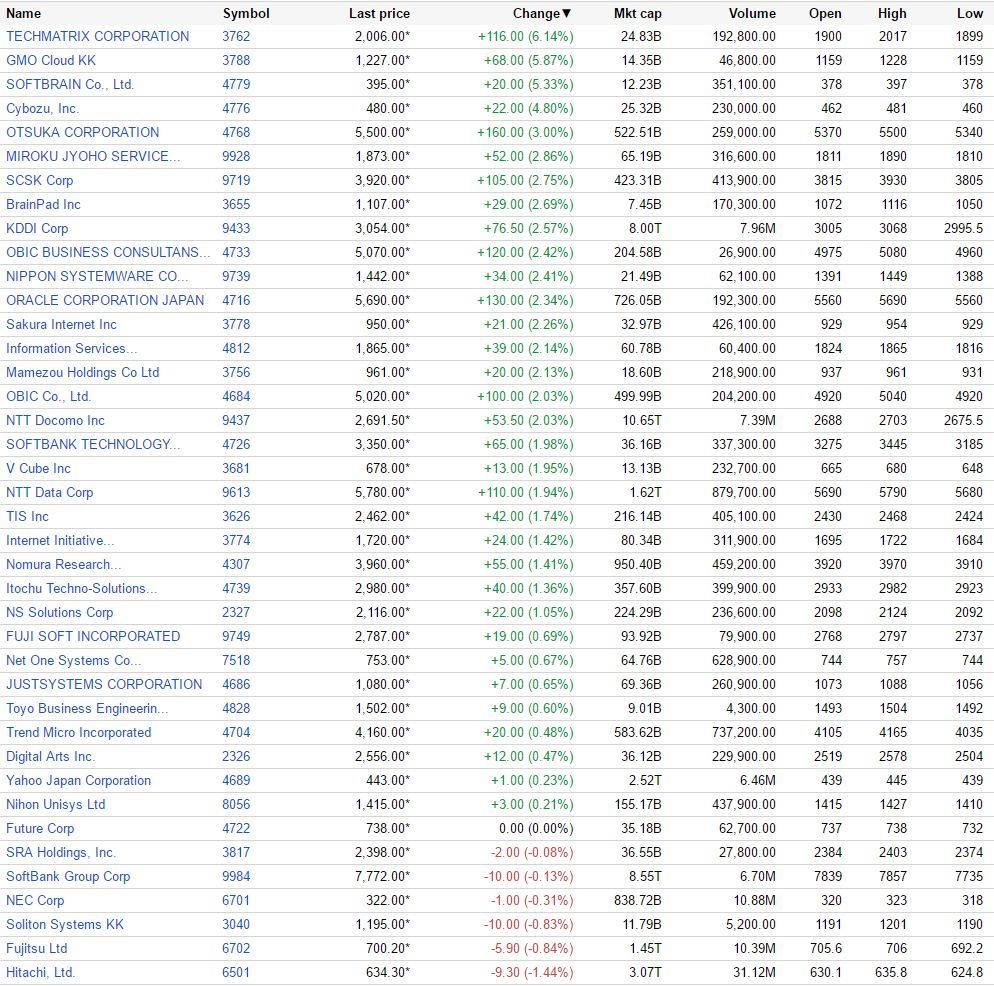
Task: Sort by Last price column header
Action: pyautogui.click(x=379, y=13)
